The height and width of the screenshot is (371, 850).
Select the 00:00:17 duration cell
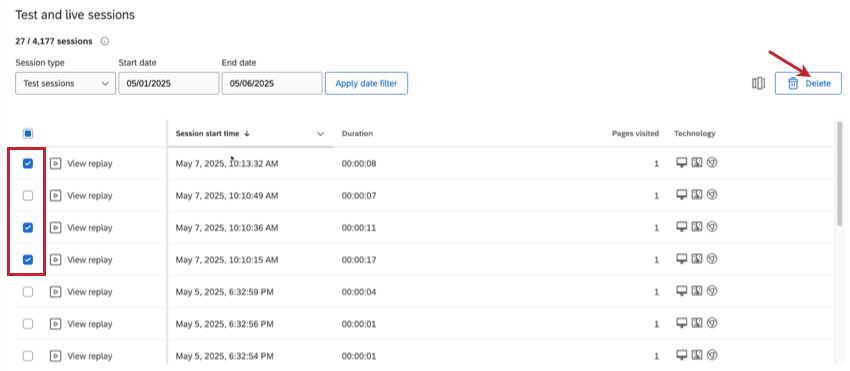point(359,260)
